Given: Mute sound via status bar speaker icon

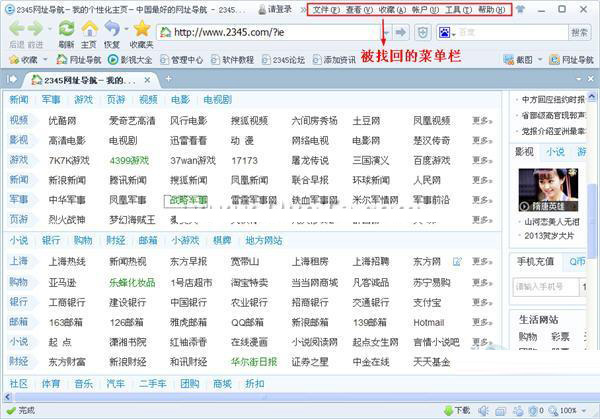Looking at the screenshot, I should 484,410.
